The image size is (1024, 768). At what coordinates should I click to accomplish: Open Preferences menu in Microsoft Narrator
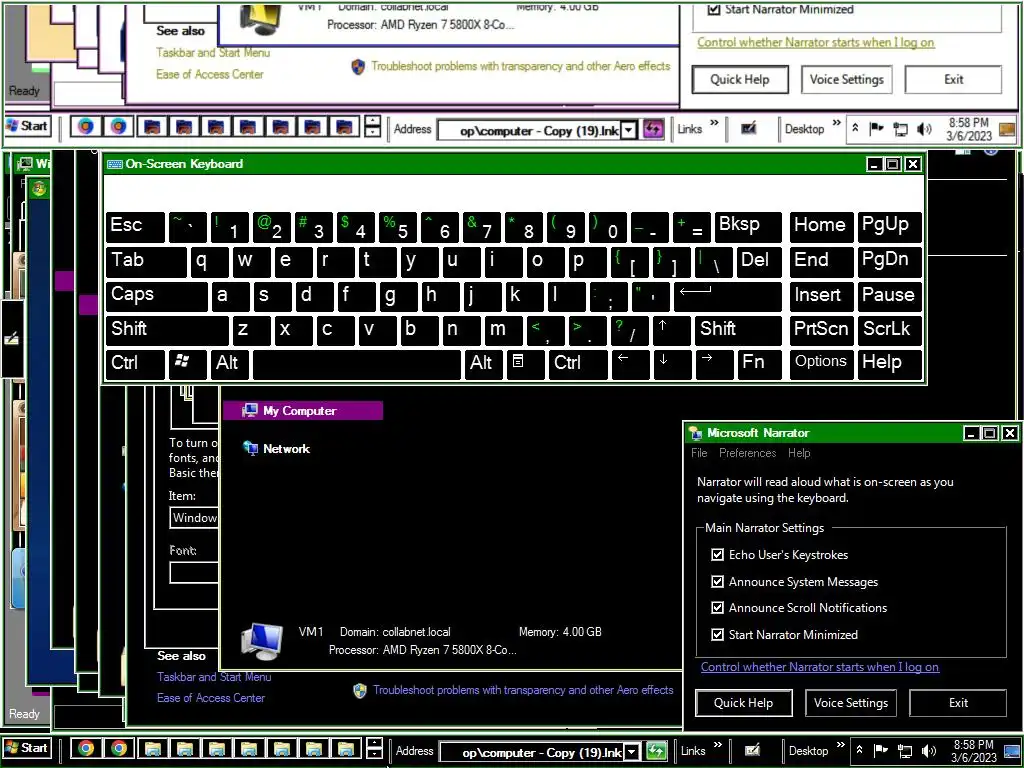(x=747, y=453)
